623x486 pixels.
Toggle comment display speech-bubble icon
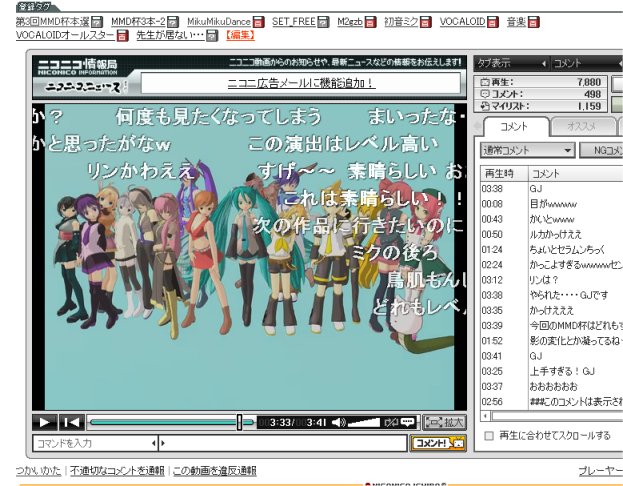point(408,422)
